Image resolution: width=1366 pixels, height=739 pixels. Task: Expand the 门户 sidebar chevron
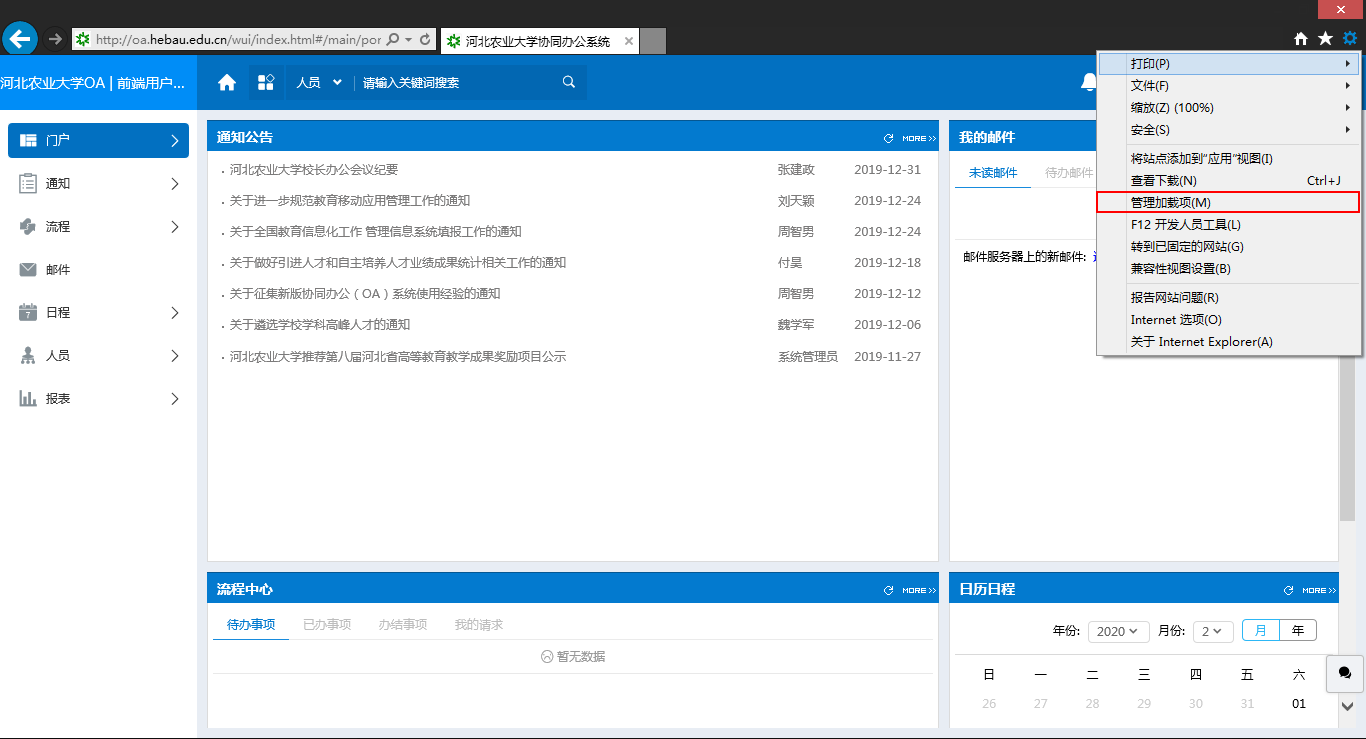pos(175,141)
